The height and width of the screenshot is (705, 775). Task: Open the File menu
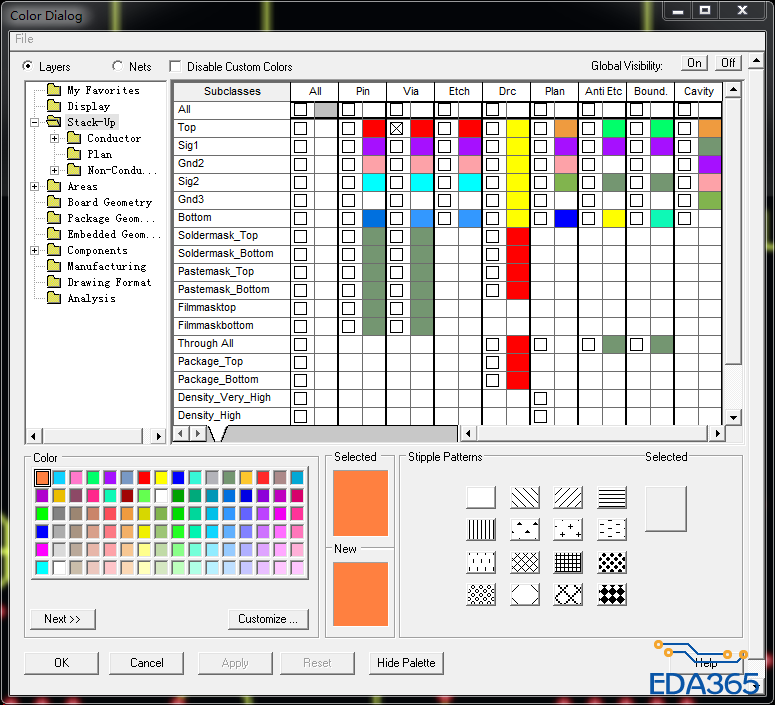coord(24,39)
